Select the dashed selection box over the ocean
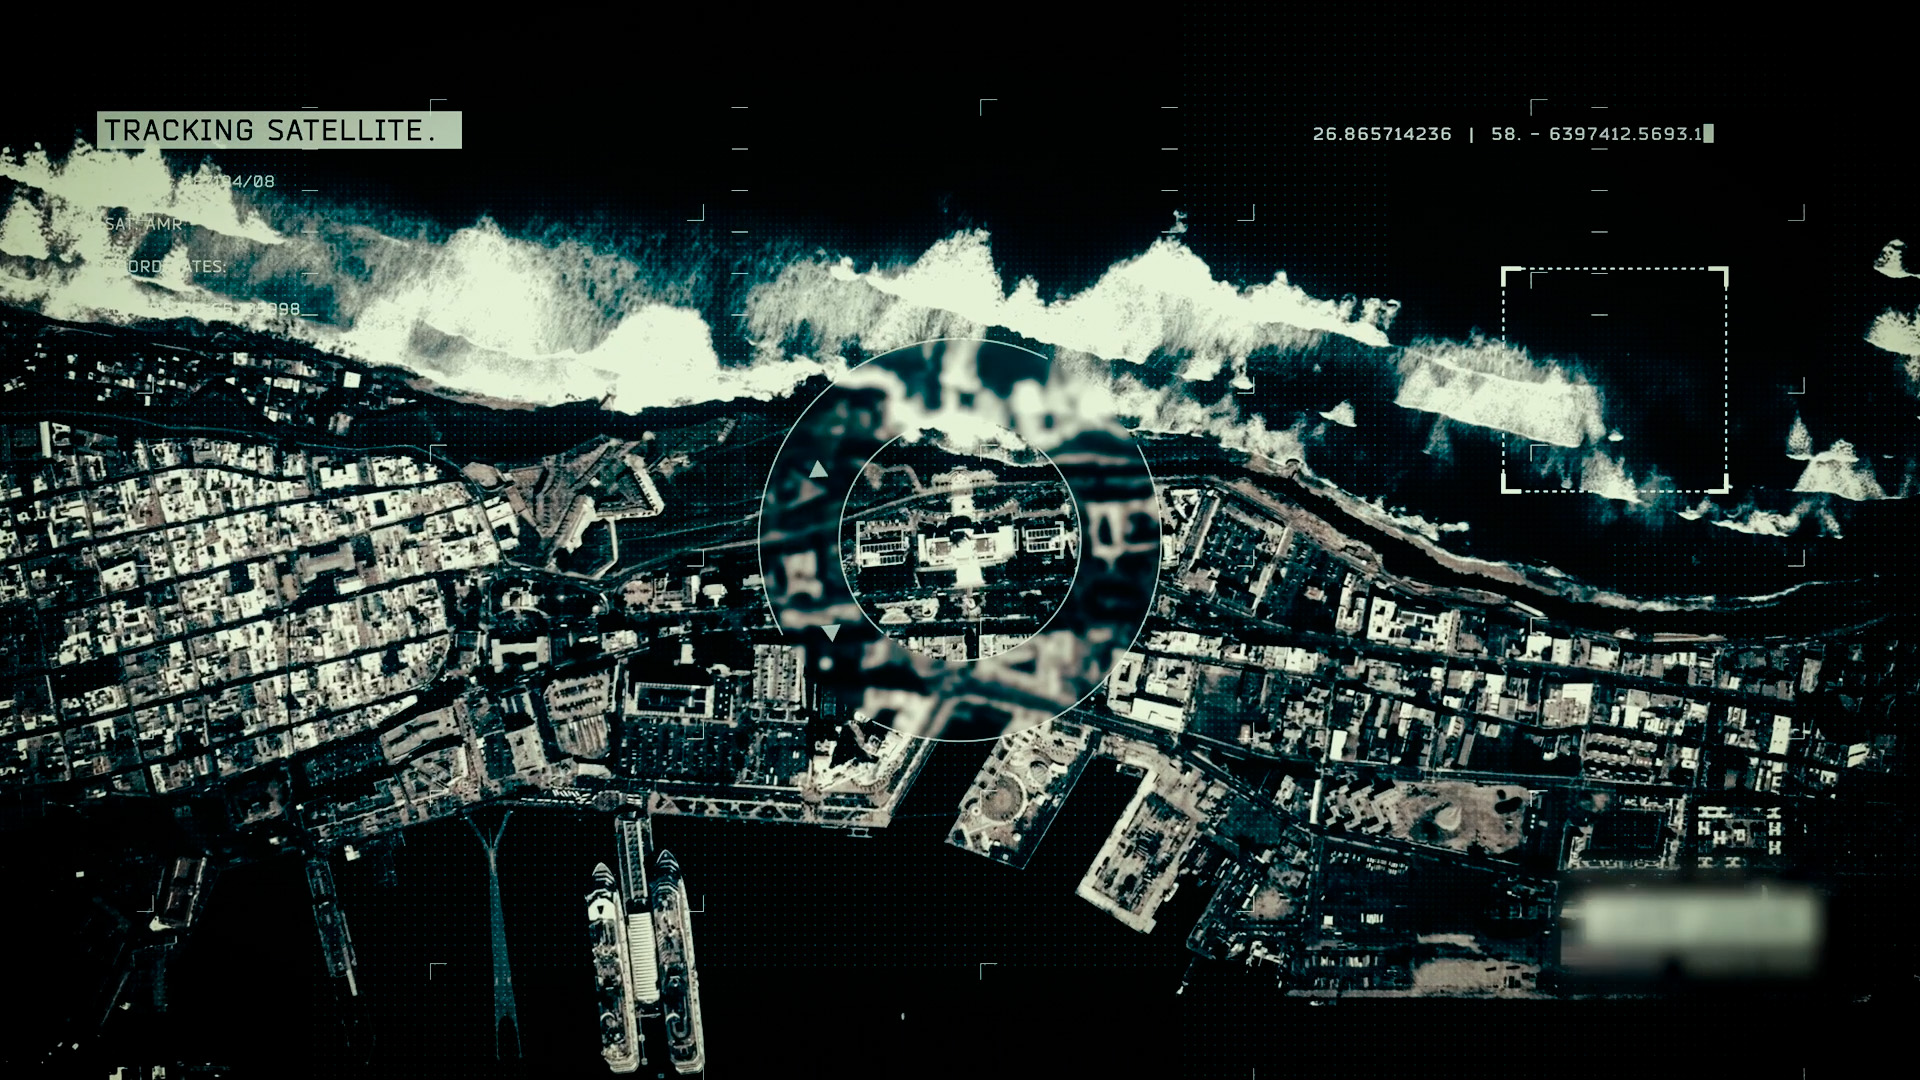1920x1080 pixels. [x=1614, y=379]
